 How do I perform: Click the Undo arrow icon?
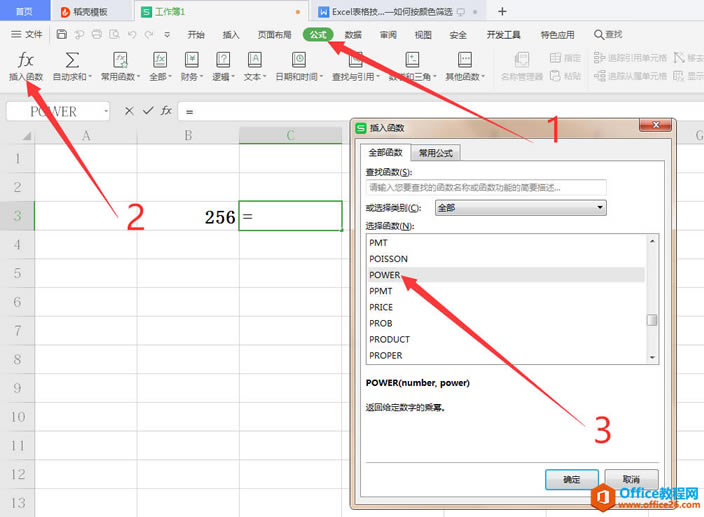tap(132, 35)
